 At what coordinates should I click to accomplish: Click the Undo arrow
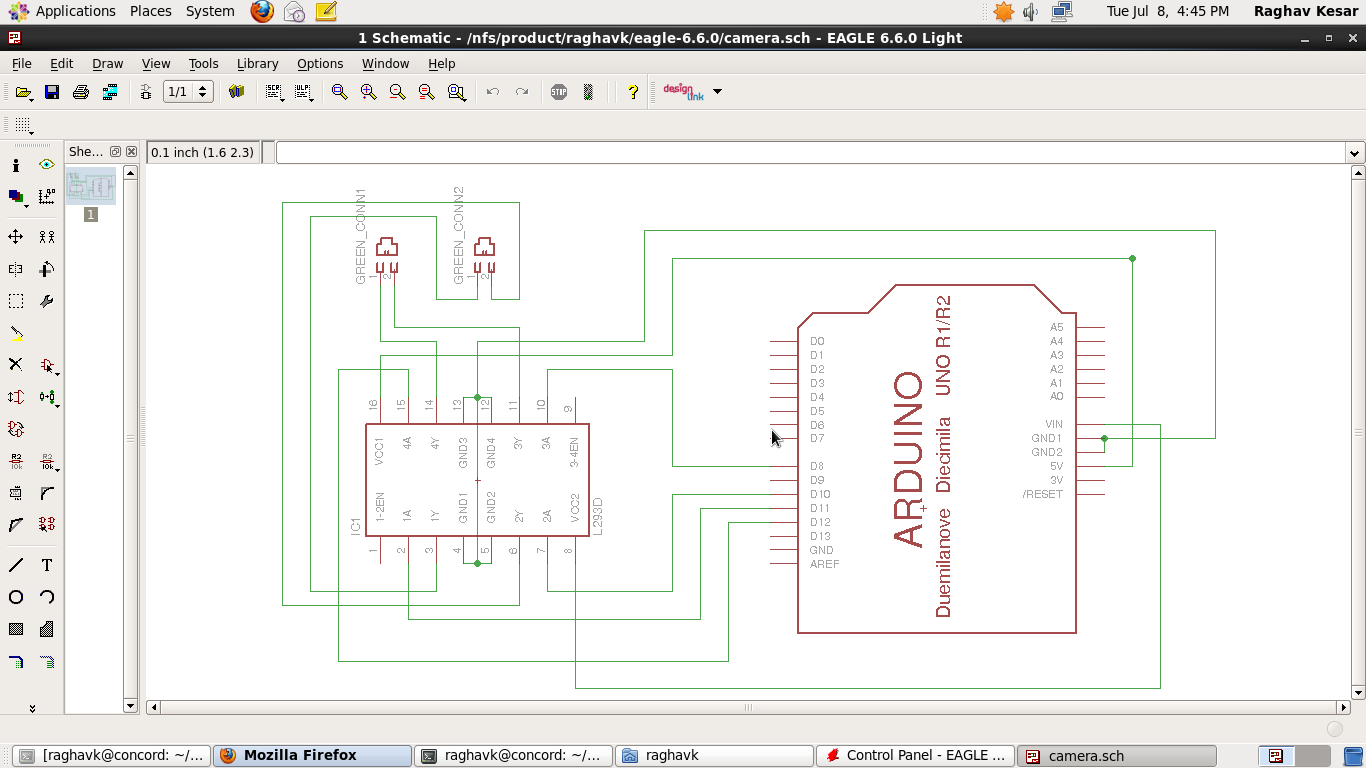493,92
